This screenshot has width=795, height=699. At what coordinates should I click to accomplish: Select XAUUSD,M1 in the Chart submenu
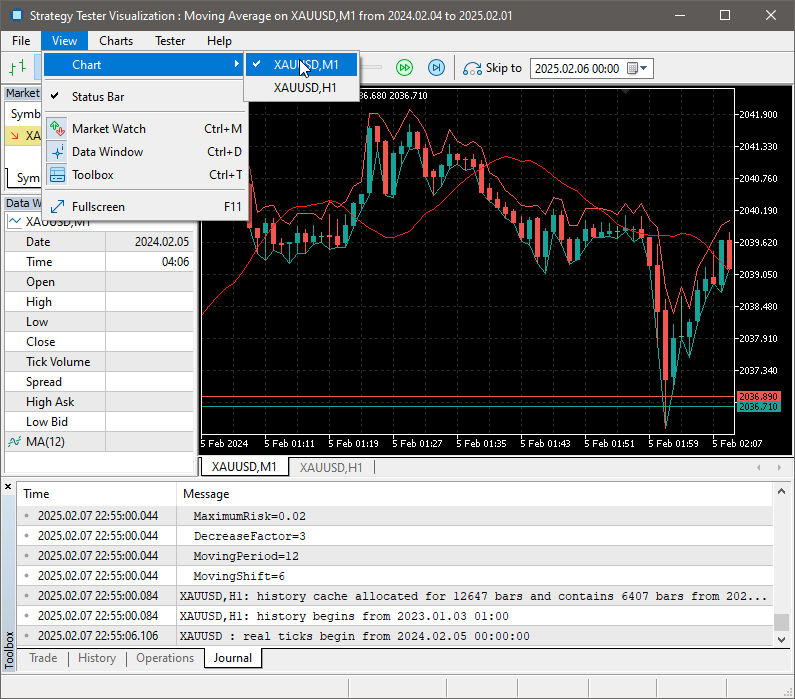[302, 65]
